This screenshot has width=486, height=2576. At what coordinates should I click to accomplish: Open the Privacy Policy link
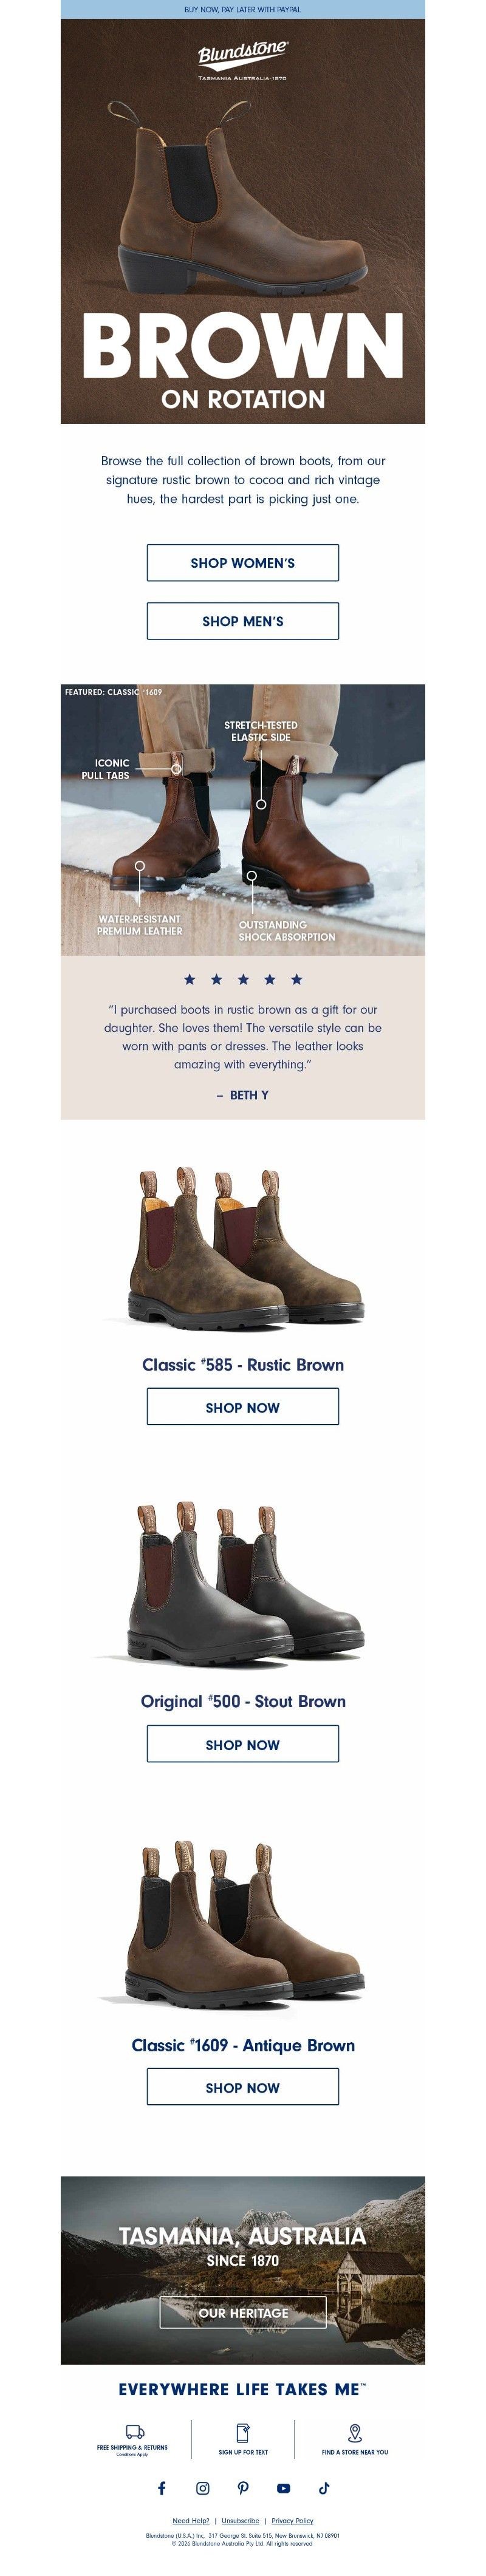pyautogui.click(x=292, y=2520)
